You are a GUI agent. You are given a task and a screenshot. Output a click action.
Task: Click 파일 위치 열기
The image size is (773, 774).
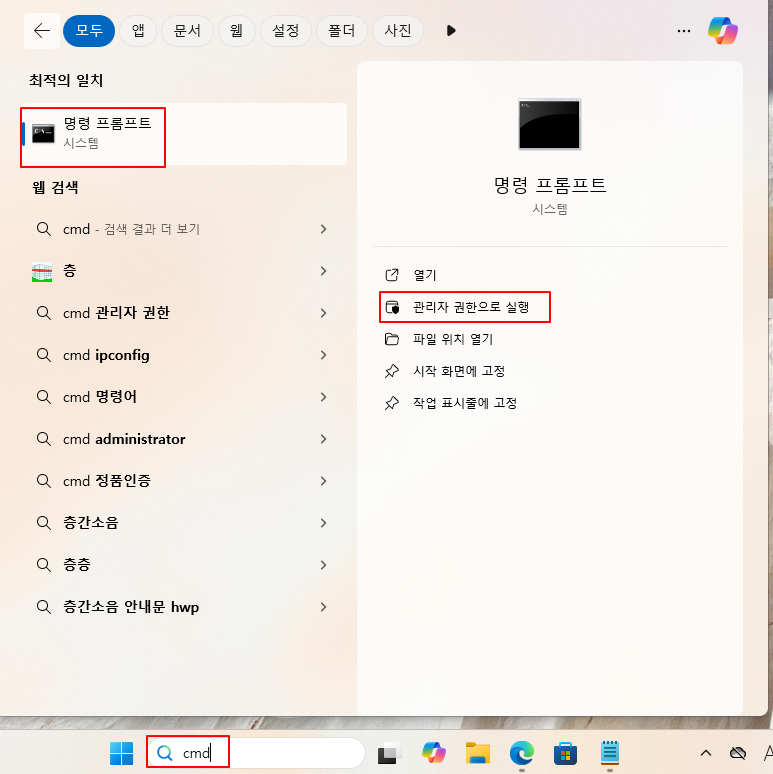point(453,339)
